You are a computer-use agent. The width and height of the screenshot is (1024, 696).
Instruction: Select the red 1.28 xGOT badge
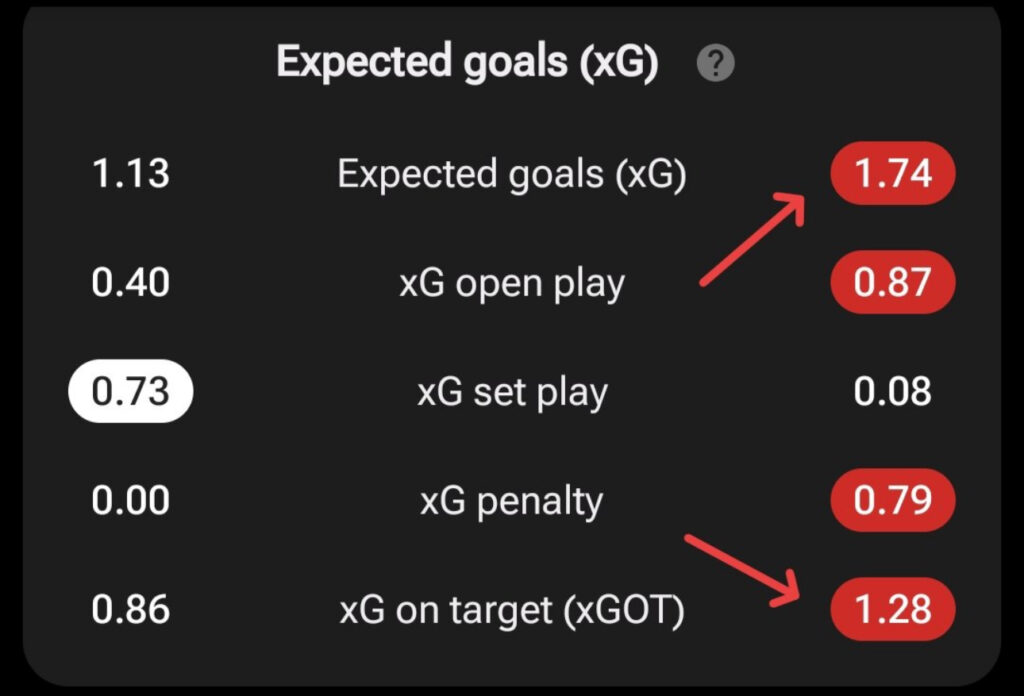tap(892, 608)
